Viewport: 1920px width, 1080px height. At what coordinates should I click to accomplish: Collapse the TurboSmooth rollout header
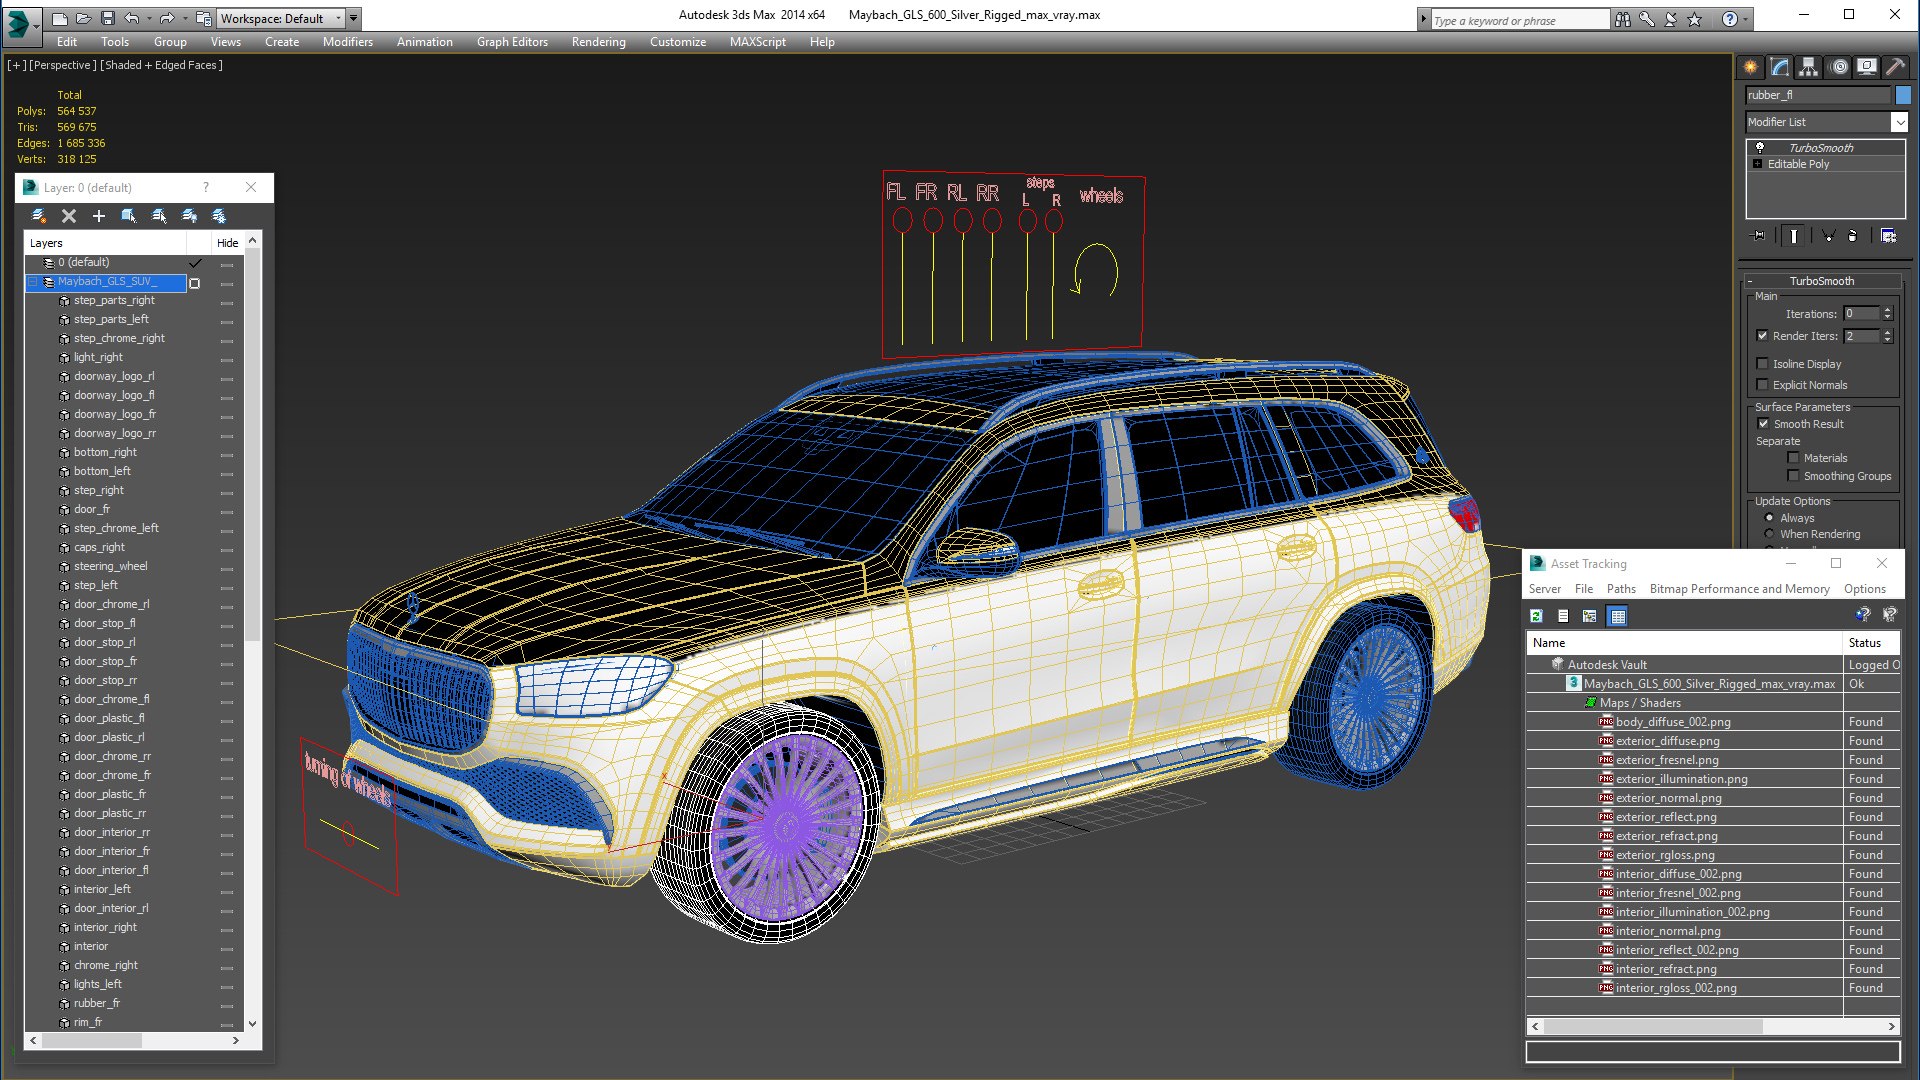click(x=1821, y=281)
